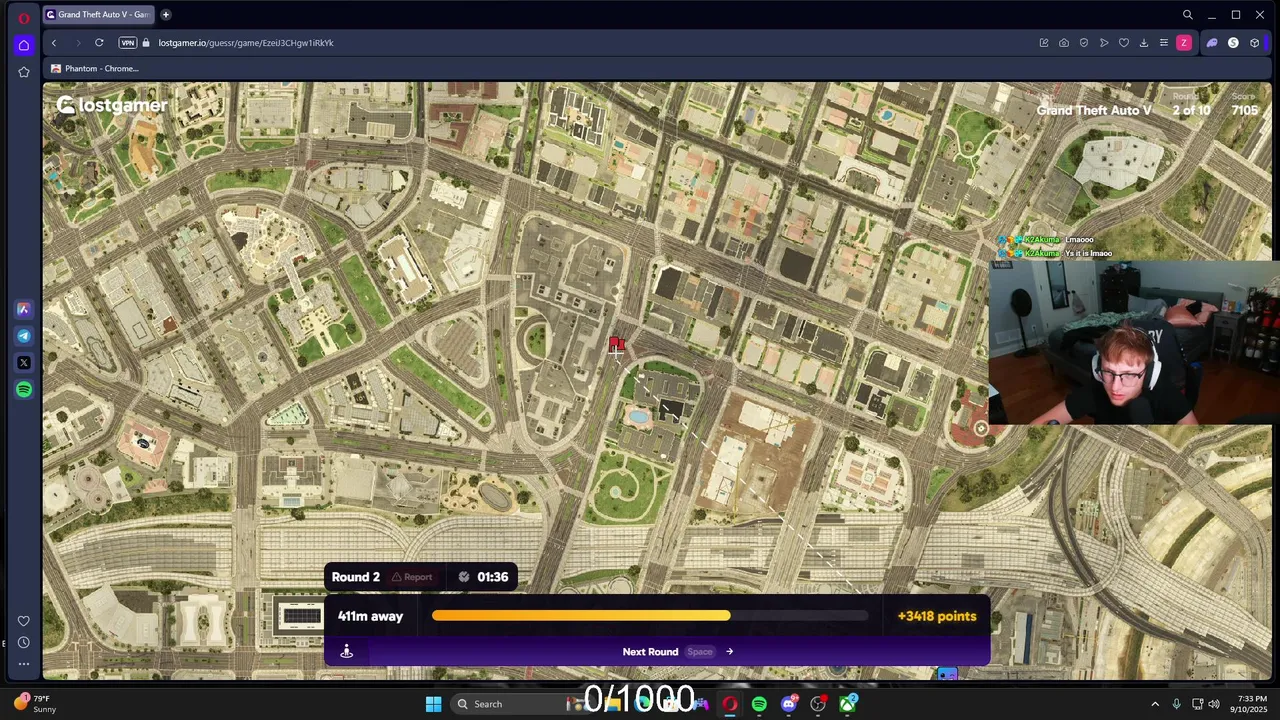Click the white S extension icon
Screen dimensions: 1280x720
pyautogui.click(x=1233, y=43)
